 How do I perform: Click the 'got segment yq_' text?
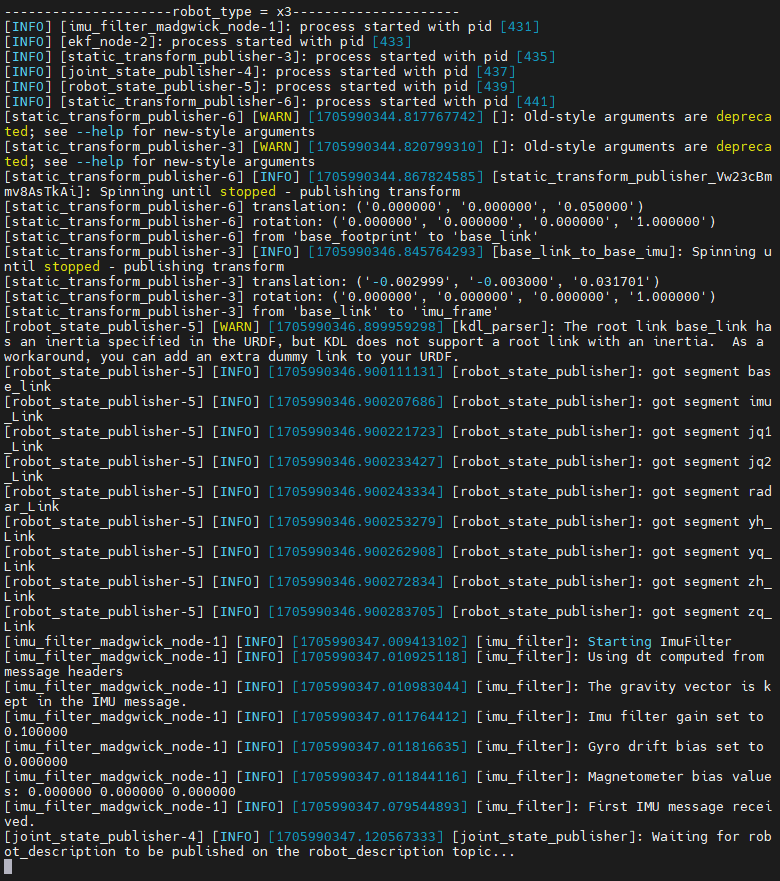(x=711, y=552)
